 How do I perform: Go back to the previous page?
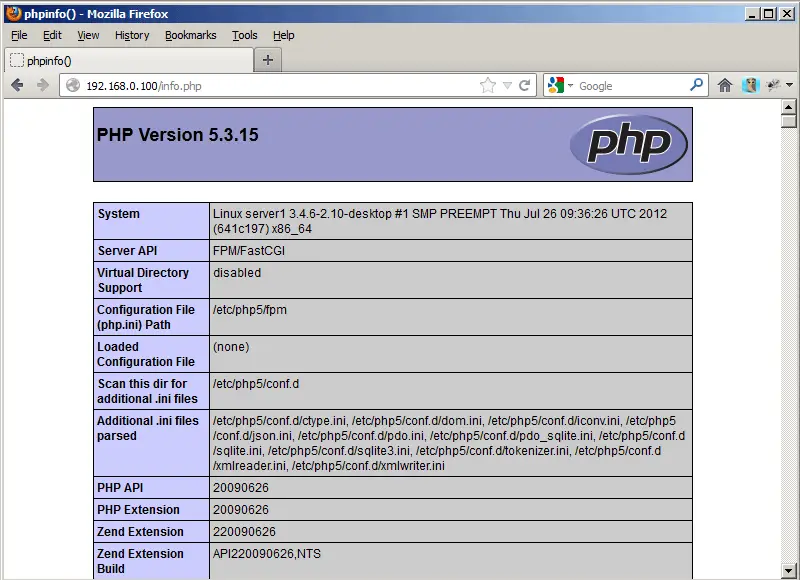17,85
